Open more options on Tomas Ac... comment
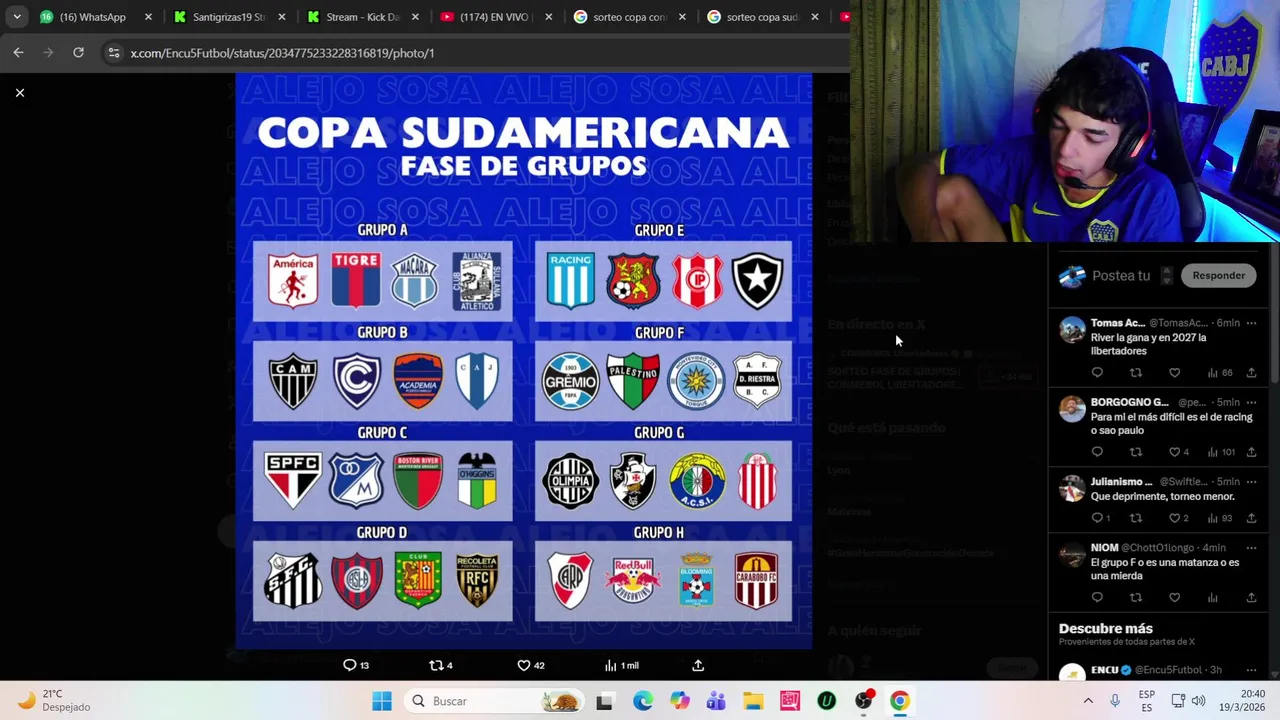 [x=1251, y=323]
